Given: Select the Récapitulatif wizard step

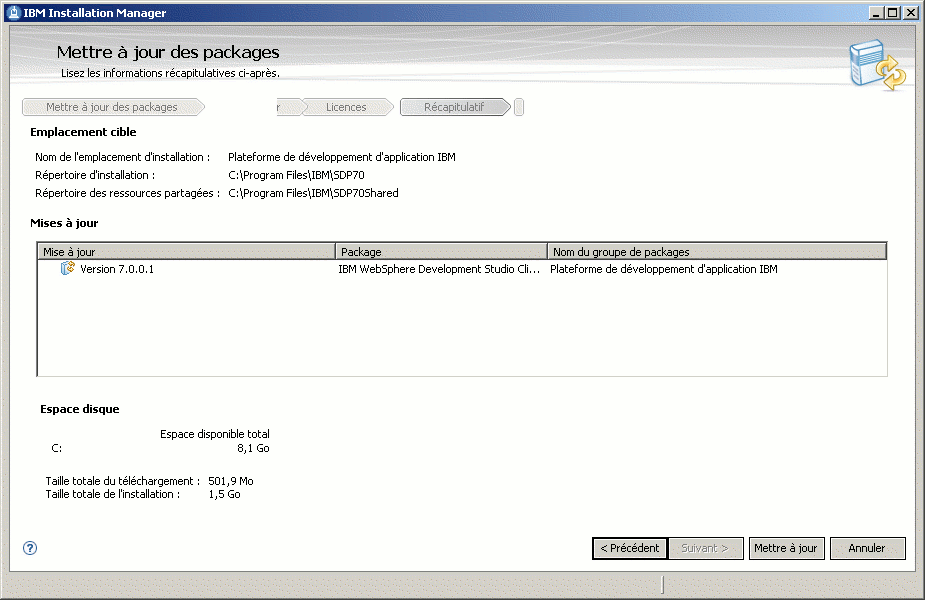Looking at the screenshot, I should [454, 107].
